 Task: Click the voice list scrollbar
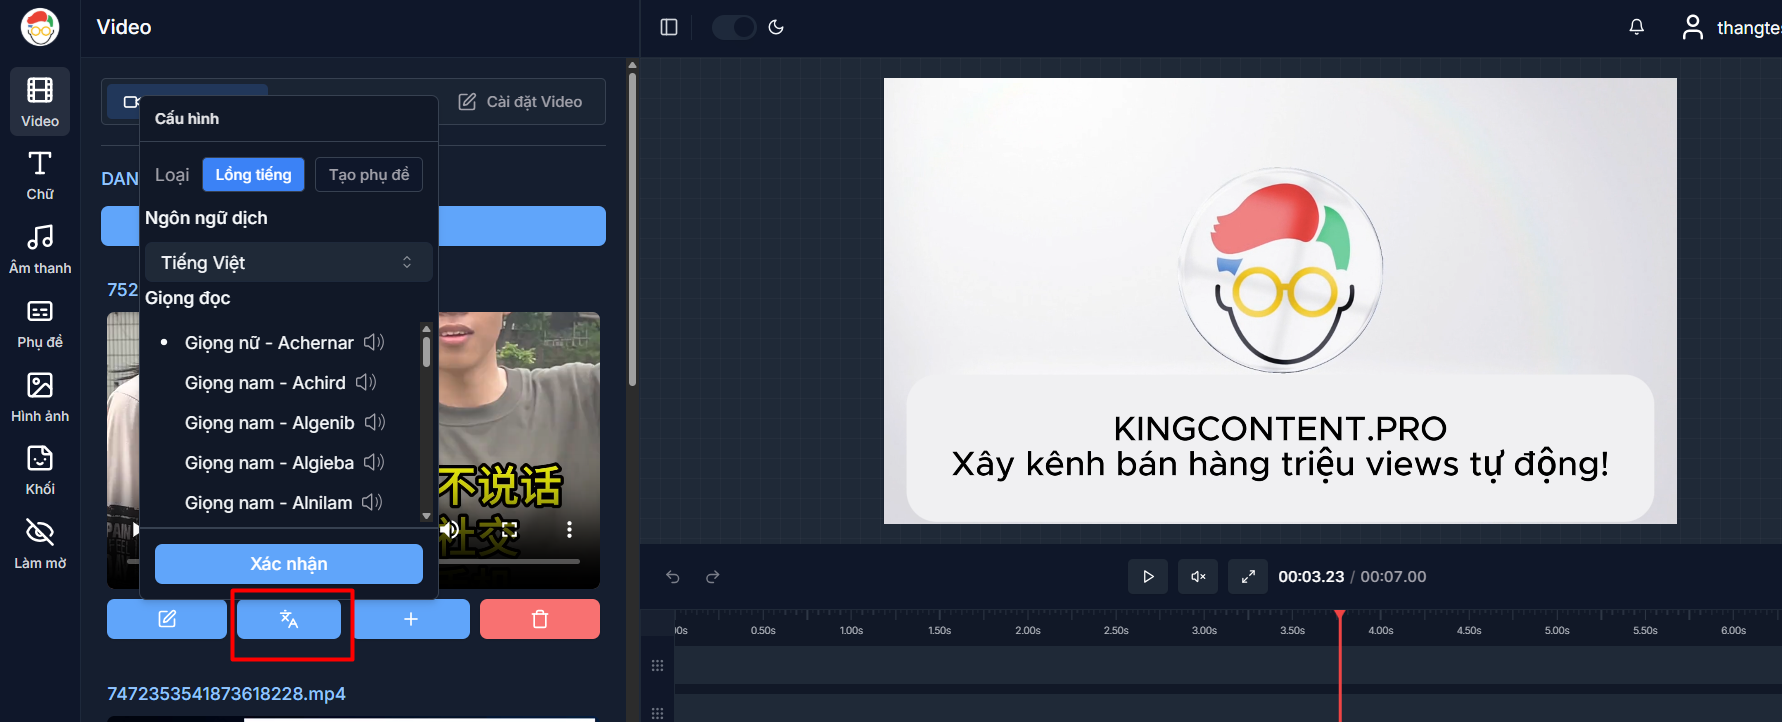(x=427, y=352)
